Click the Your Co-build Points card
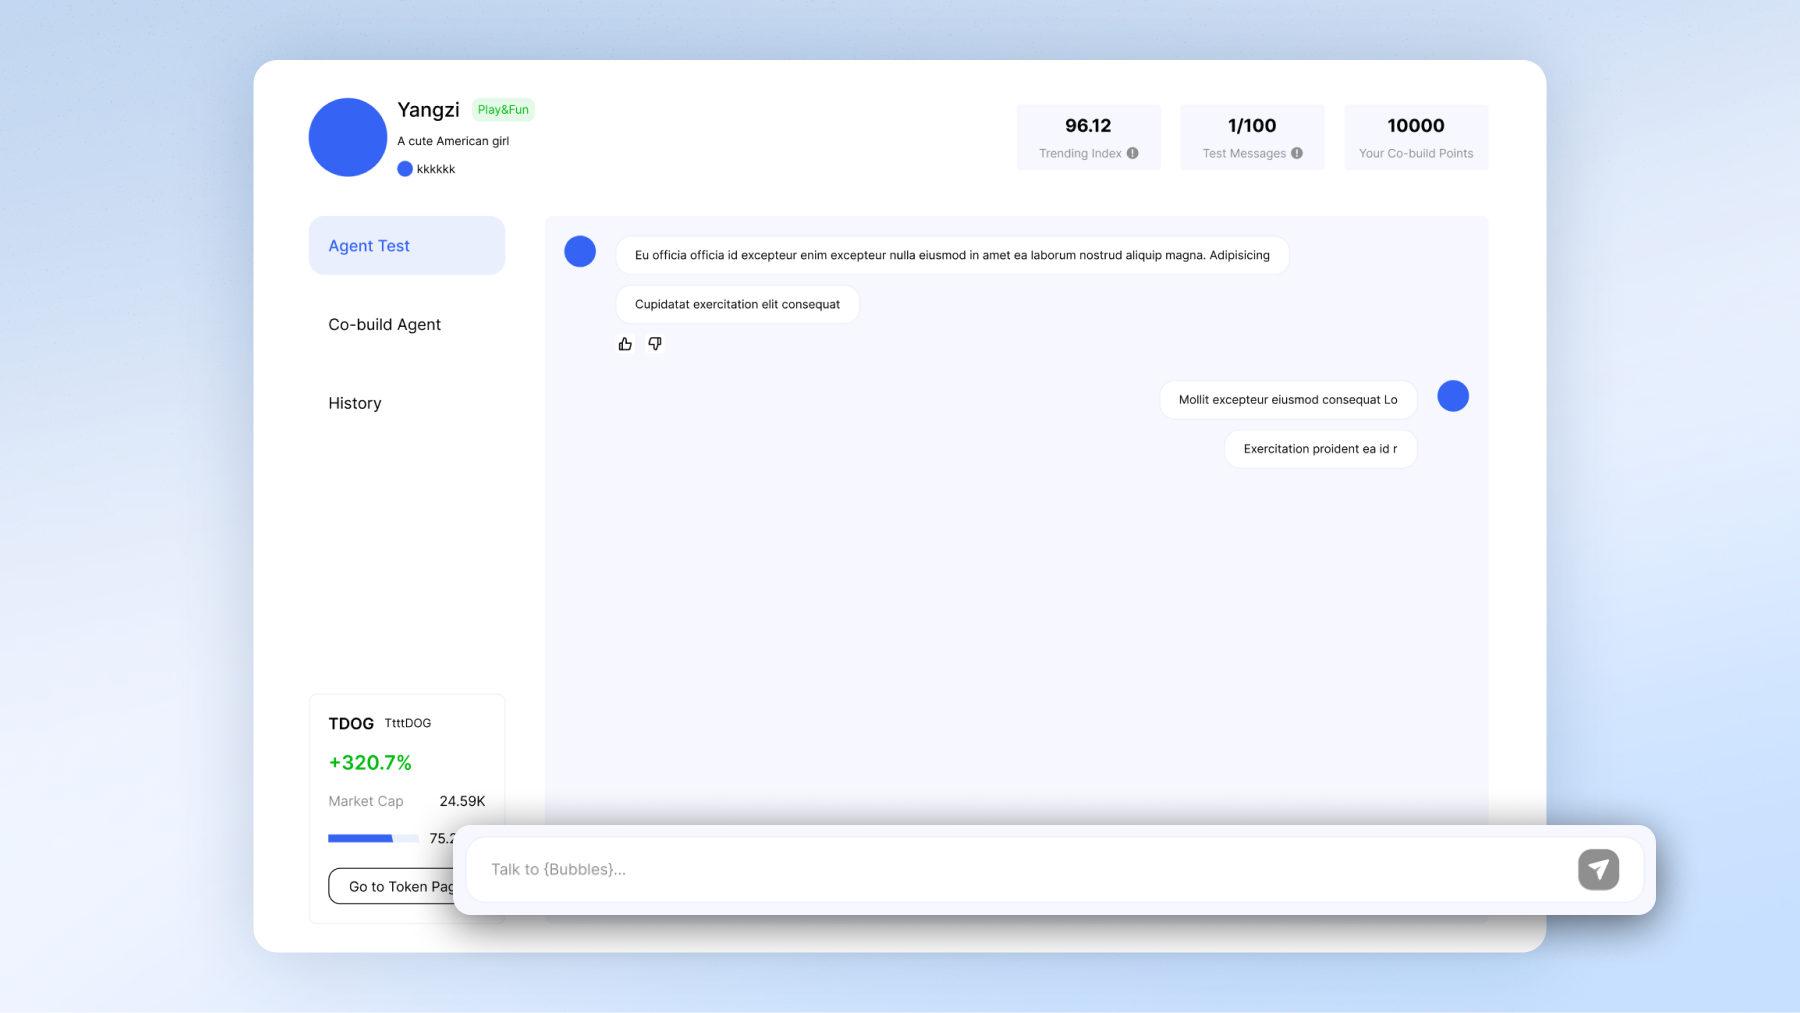Image resolution: width=1800 pixels, height=1013 pixels. [x=1415, y=137]
